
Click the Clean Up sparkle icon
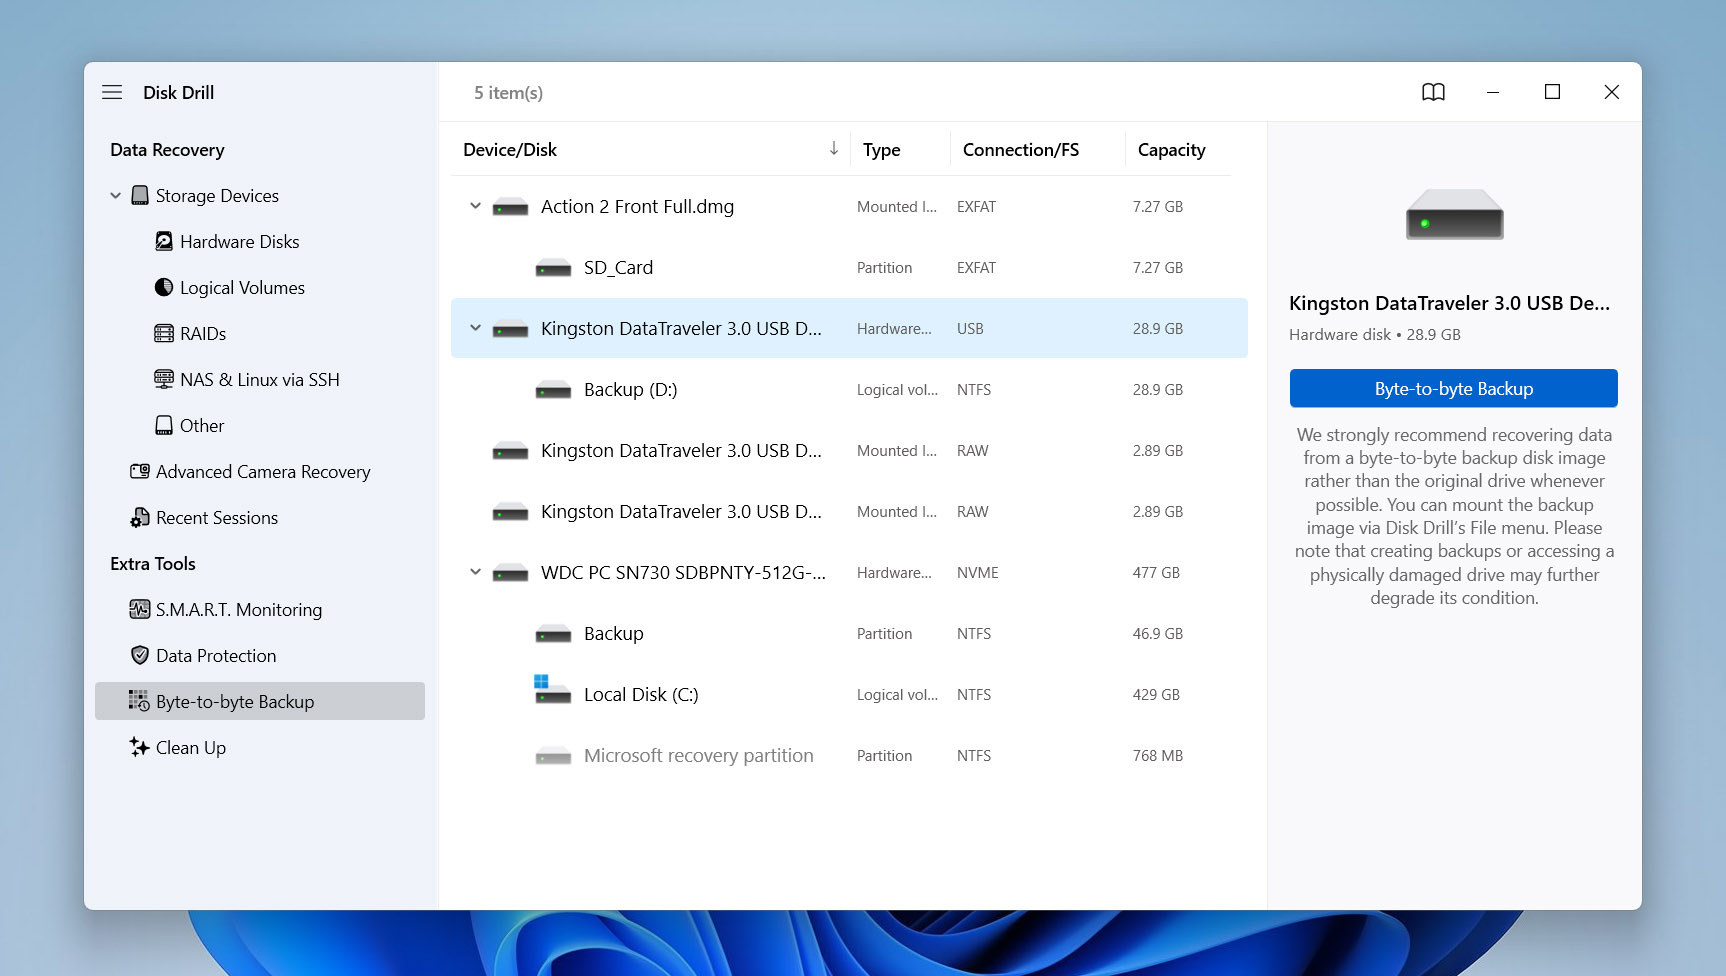[x=139, y=747]
